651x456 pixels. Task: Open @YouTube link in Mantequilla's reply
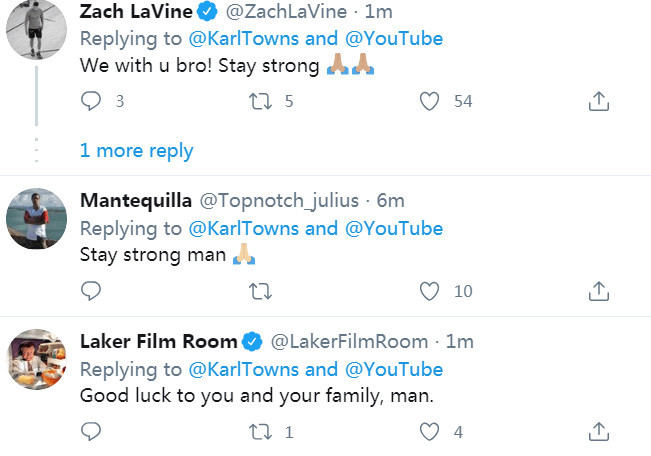pyautogui.click(x=394, y=228)
